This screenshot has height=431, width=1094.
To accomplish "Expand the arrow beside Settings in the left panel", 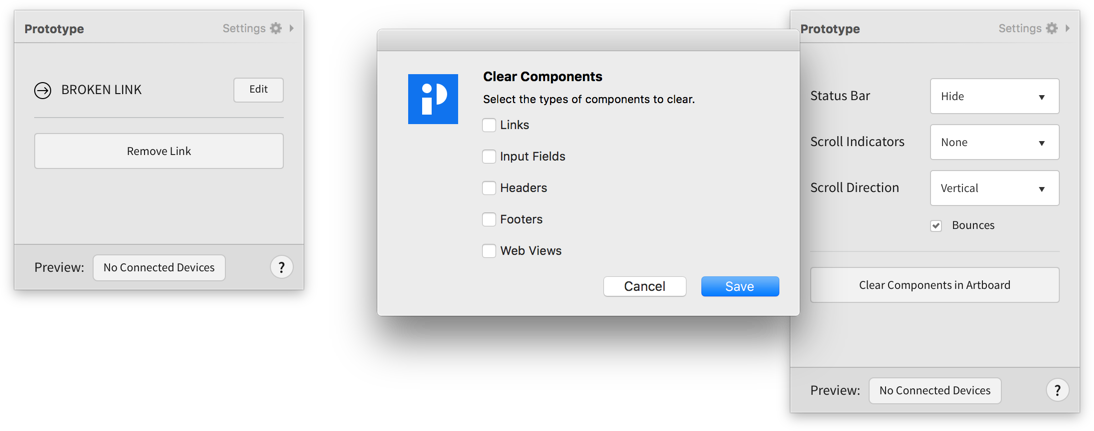I will point(292,28).
